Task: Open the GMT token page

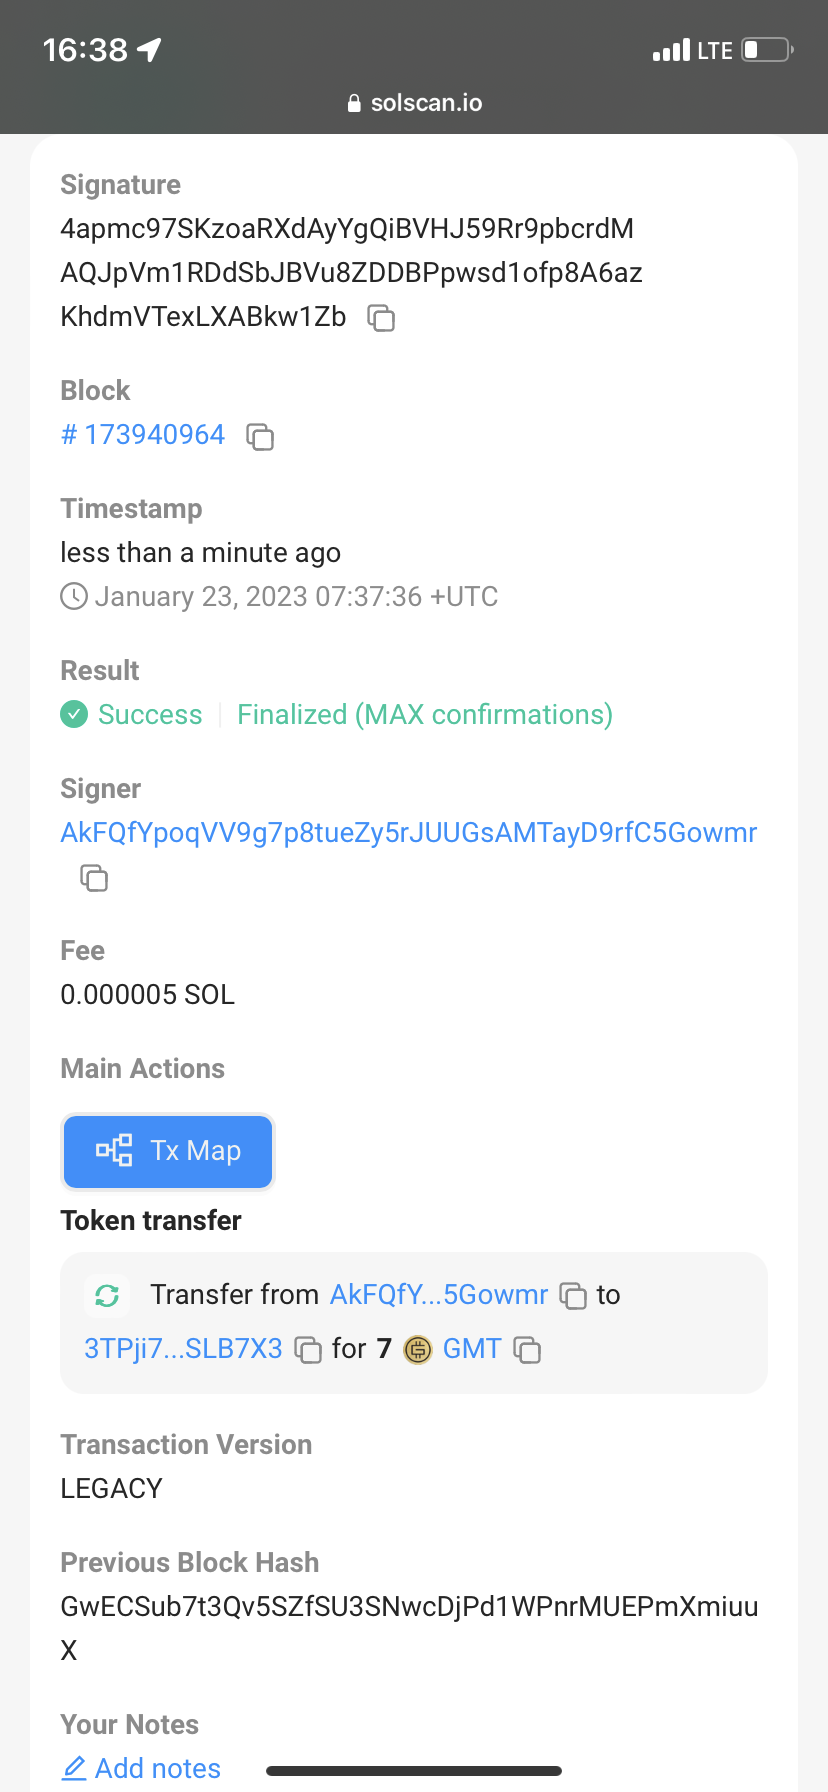Action: [472, 1349]
